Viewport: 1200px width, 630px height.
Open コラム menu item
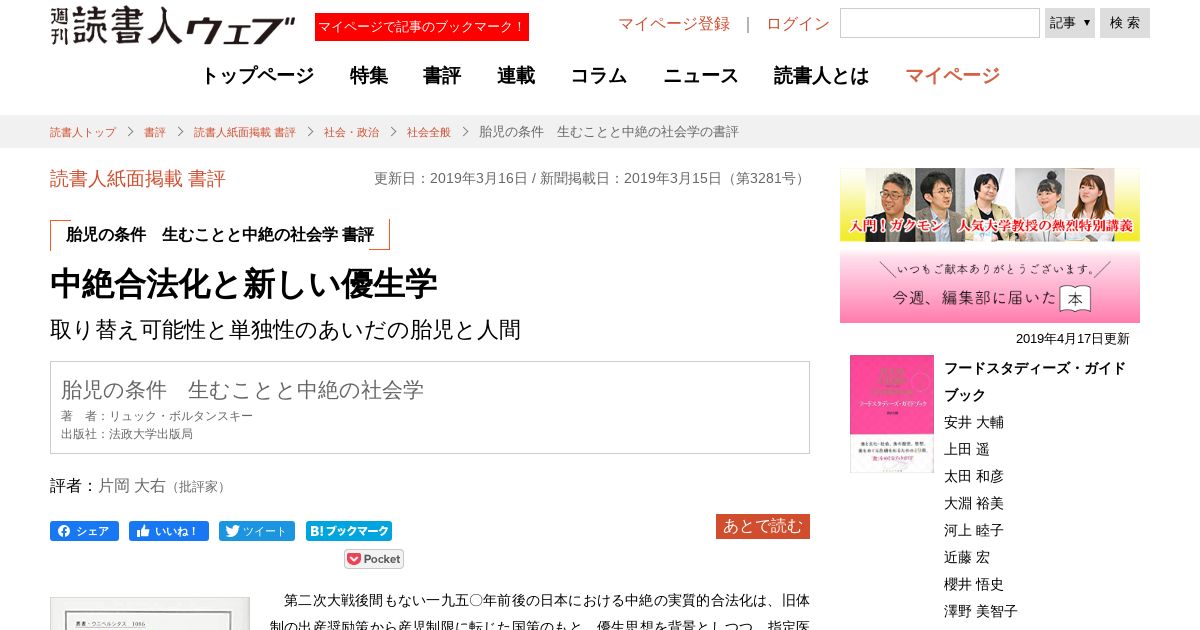599,75
